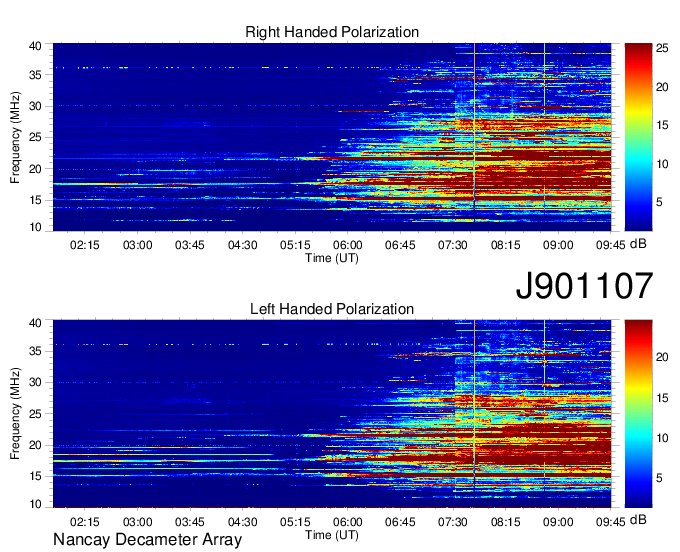Click the Right Handed Polarization spectrogram image
The height and width of the screenshot is (552, 680).
tap(332, 137)
